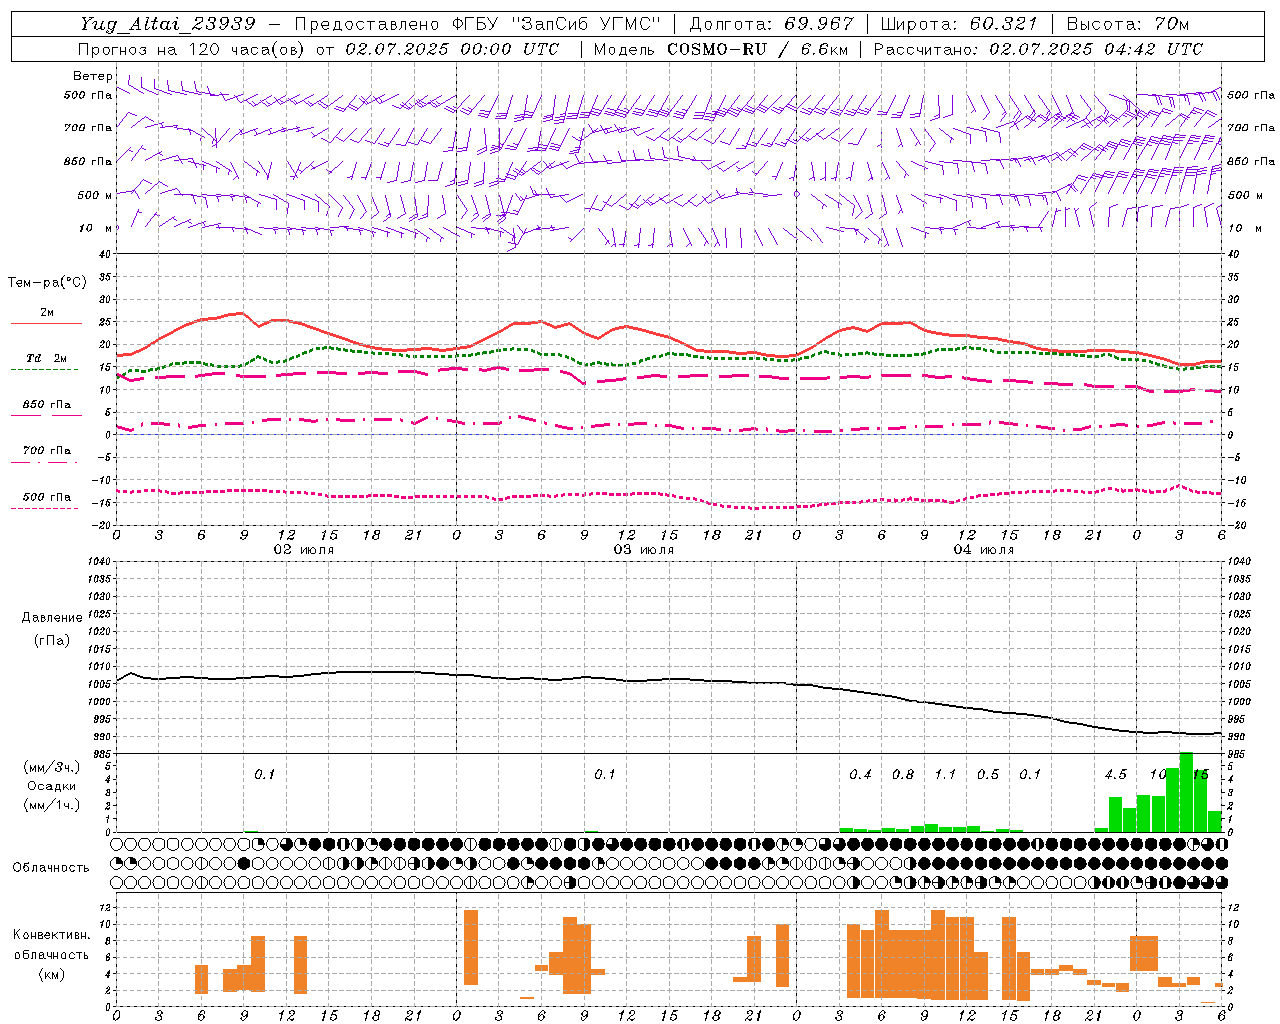1280x1024 pixels.
Task: Click the 02 июля date label
Action: click(304, 549)
